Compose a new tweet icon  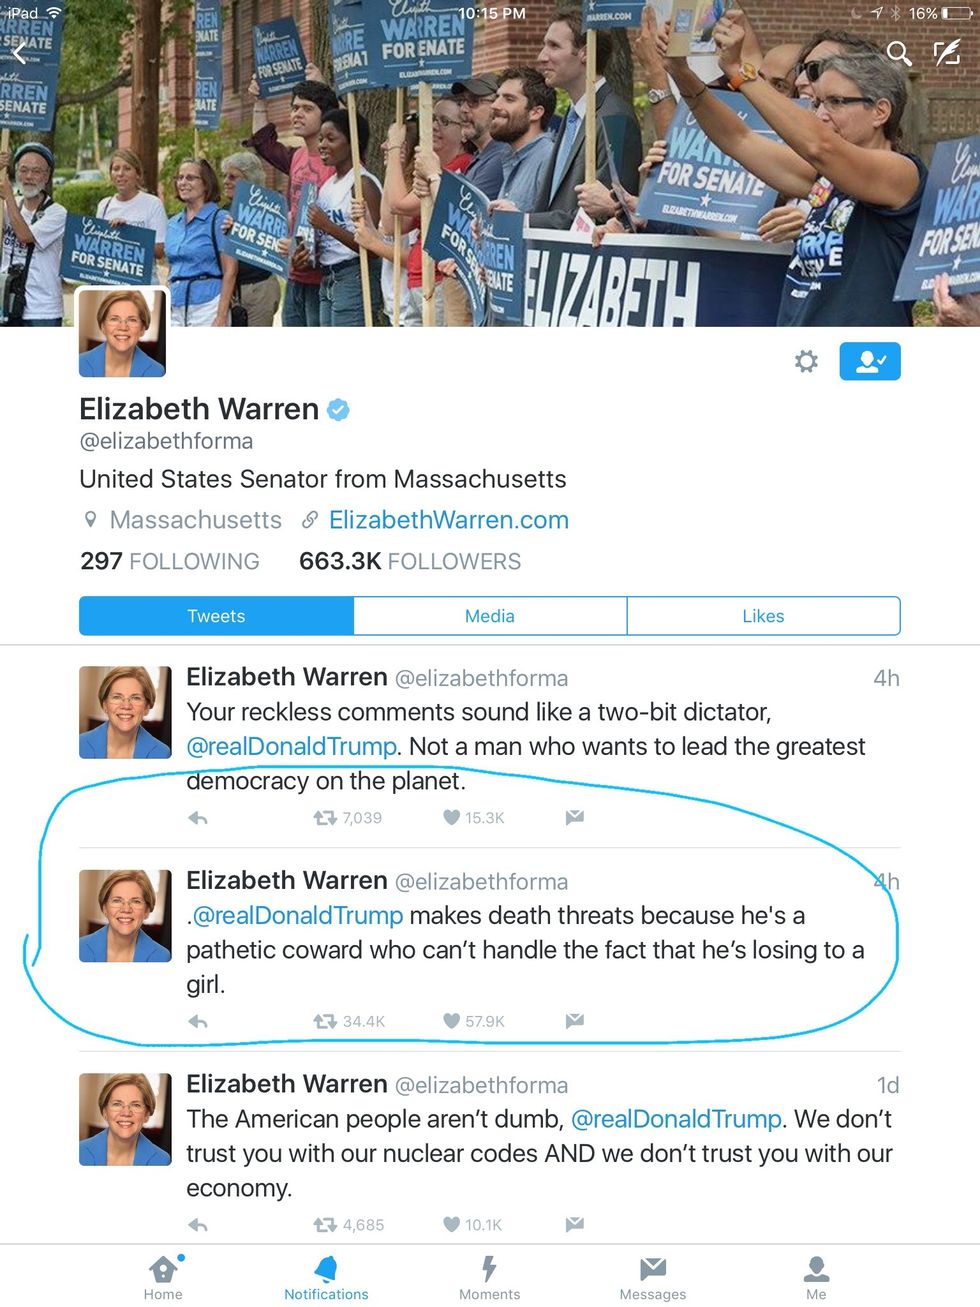click(947, 53)
